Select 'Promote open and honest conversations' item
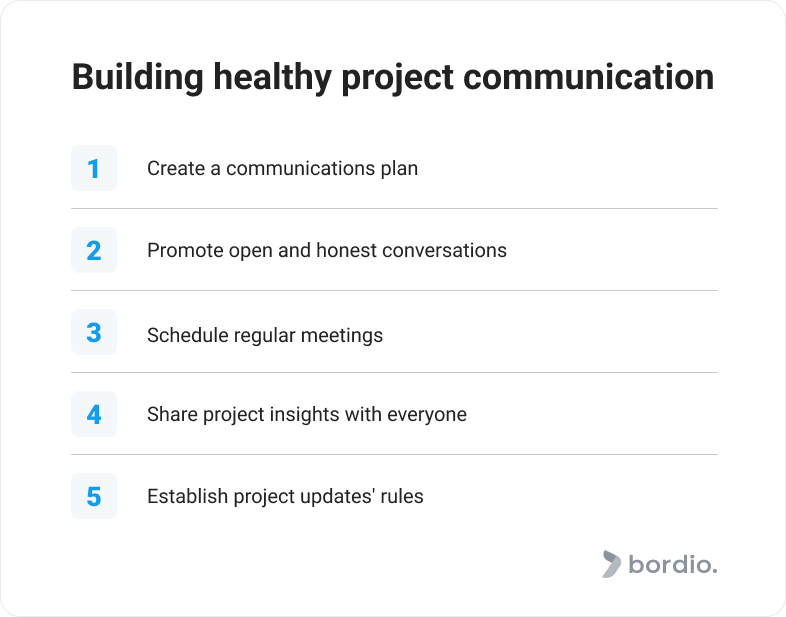 (x=327, y=251)
